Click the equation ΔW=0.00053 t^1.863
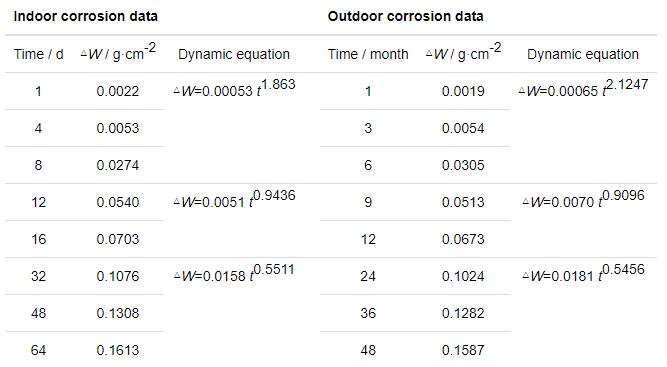This screenshot has height=367, width=667. [234, 88]
